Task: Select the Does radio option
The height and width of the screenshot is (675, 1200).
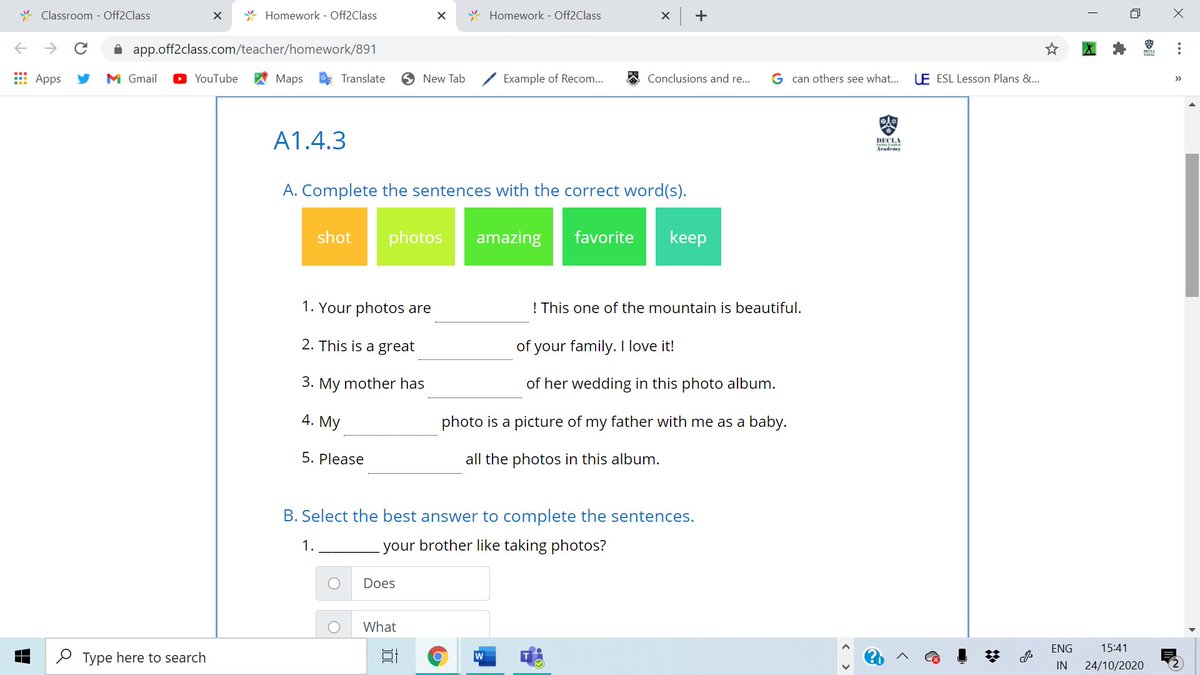Action: [333, 583]
